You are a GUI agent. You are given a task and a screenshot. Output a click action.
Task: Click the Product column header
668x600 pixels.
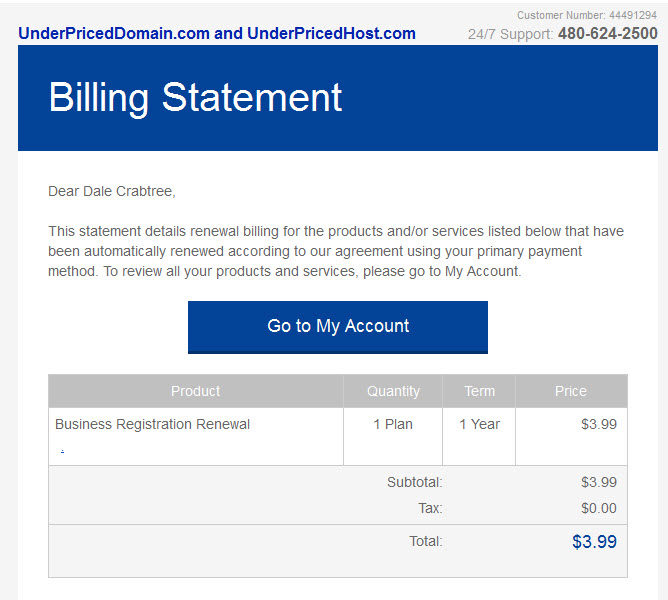coord(196,391)
